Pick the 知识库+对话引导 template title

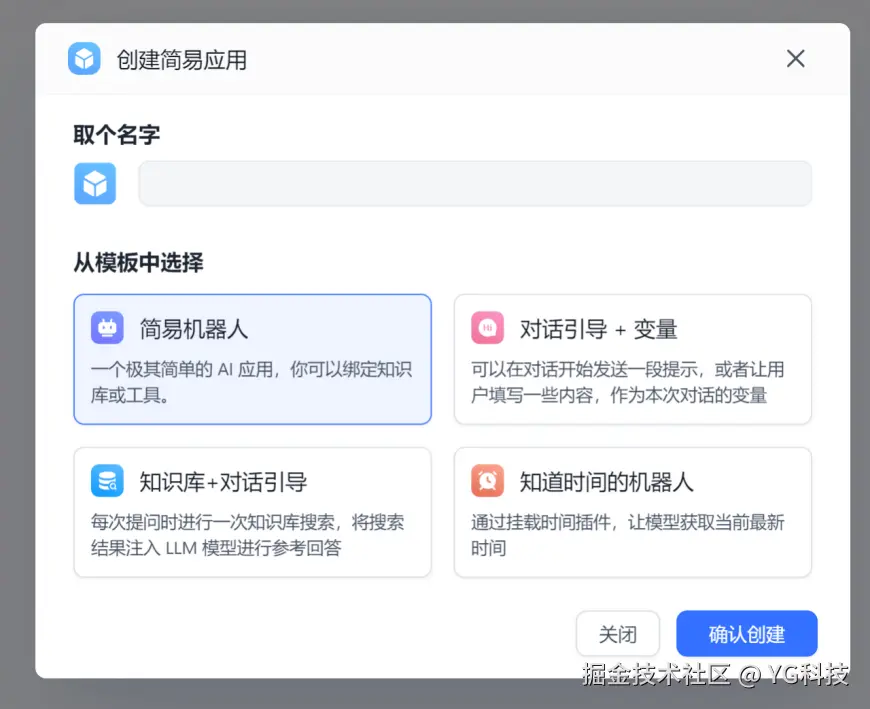click(223, 482)
